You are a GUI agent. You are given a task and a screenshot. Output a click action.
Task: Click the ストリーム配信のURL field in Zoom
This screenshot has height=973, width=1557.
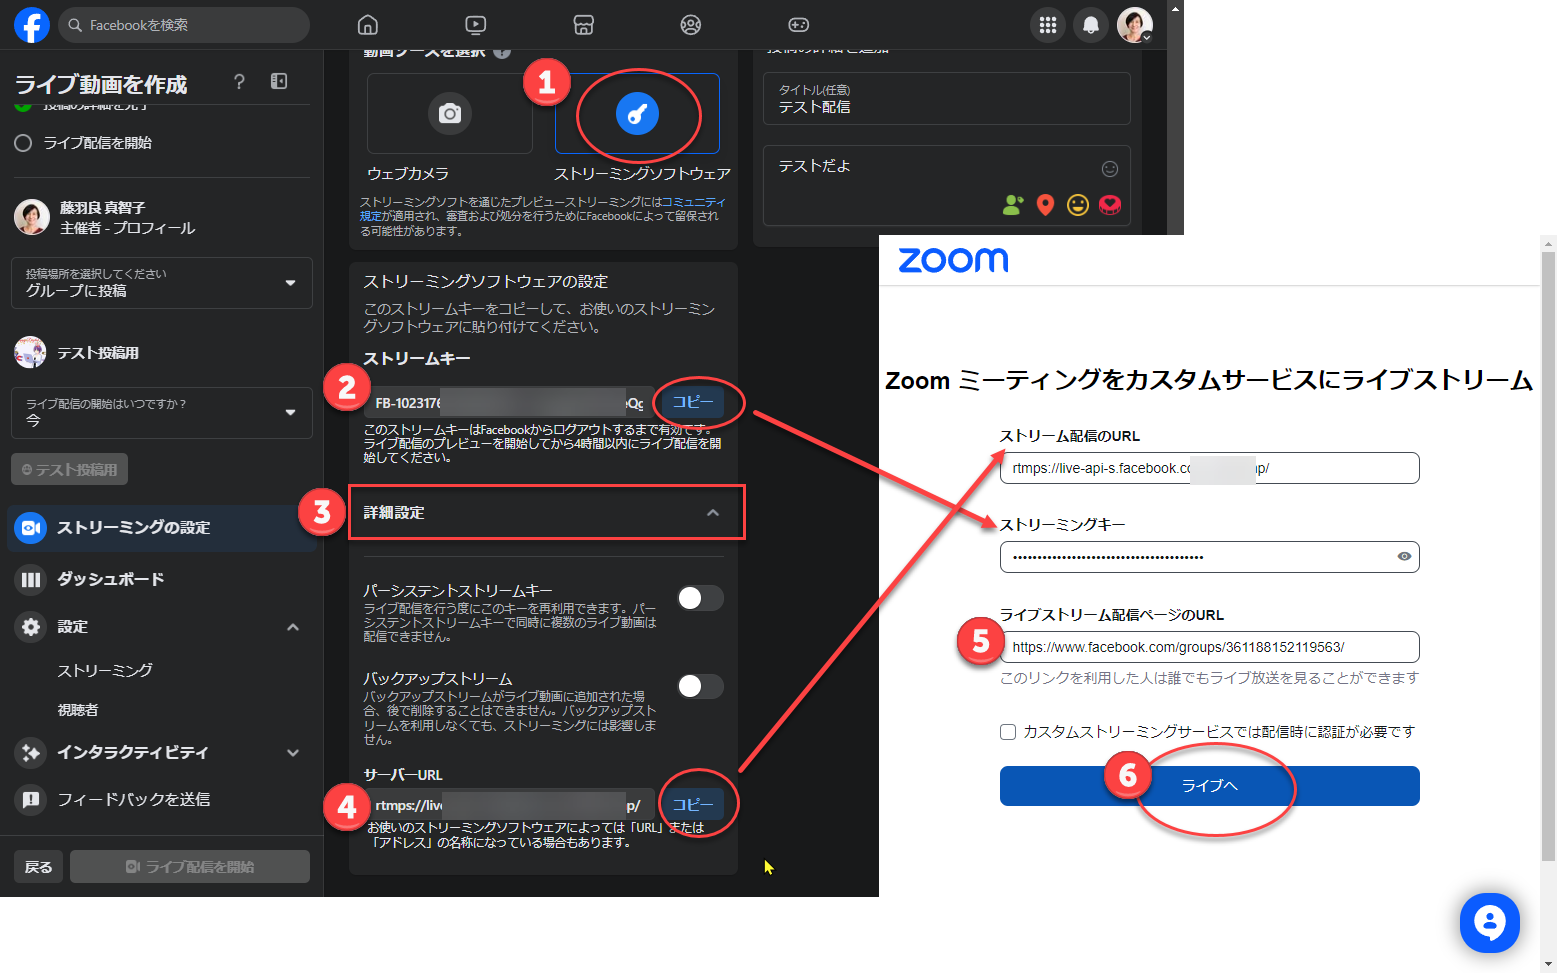[1210, 468]
